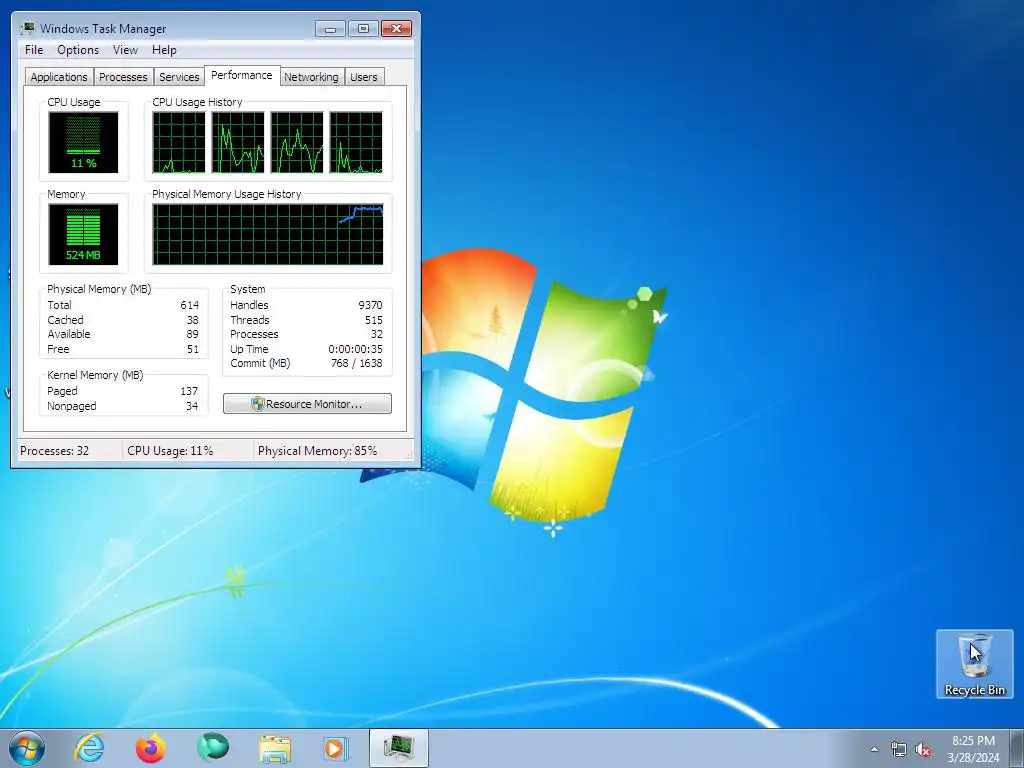Click the Physical Memory Total value 614
Viewport: 1024px width, 768px height.
[189, 305]
